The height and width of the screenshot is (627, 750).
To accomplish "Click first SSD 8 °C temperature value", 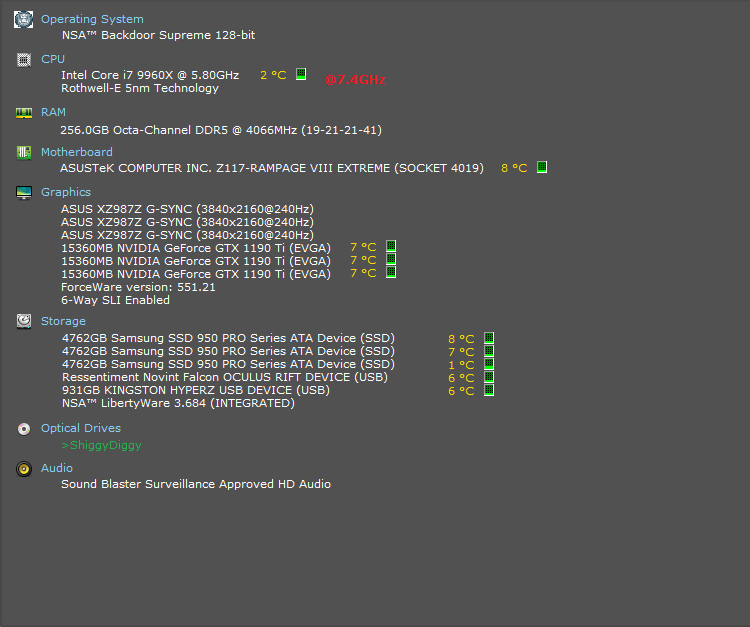I will tap(461, 339).
